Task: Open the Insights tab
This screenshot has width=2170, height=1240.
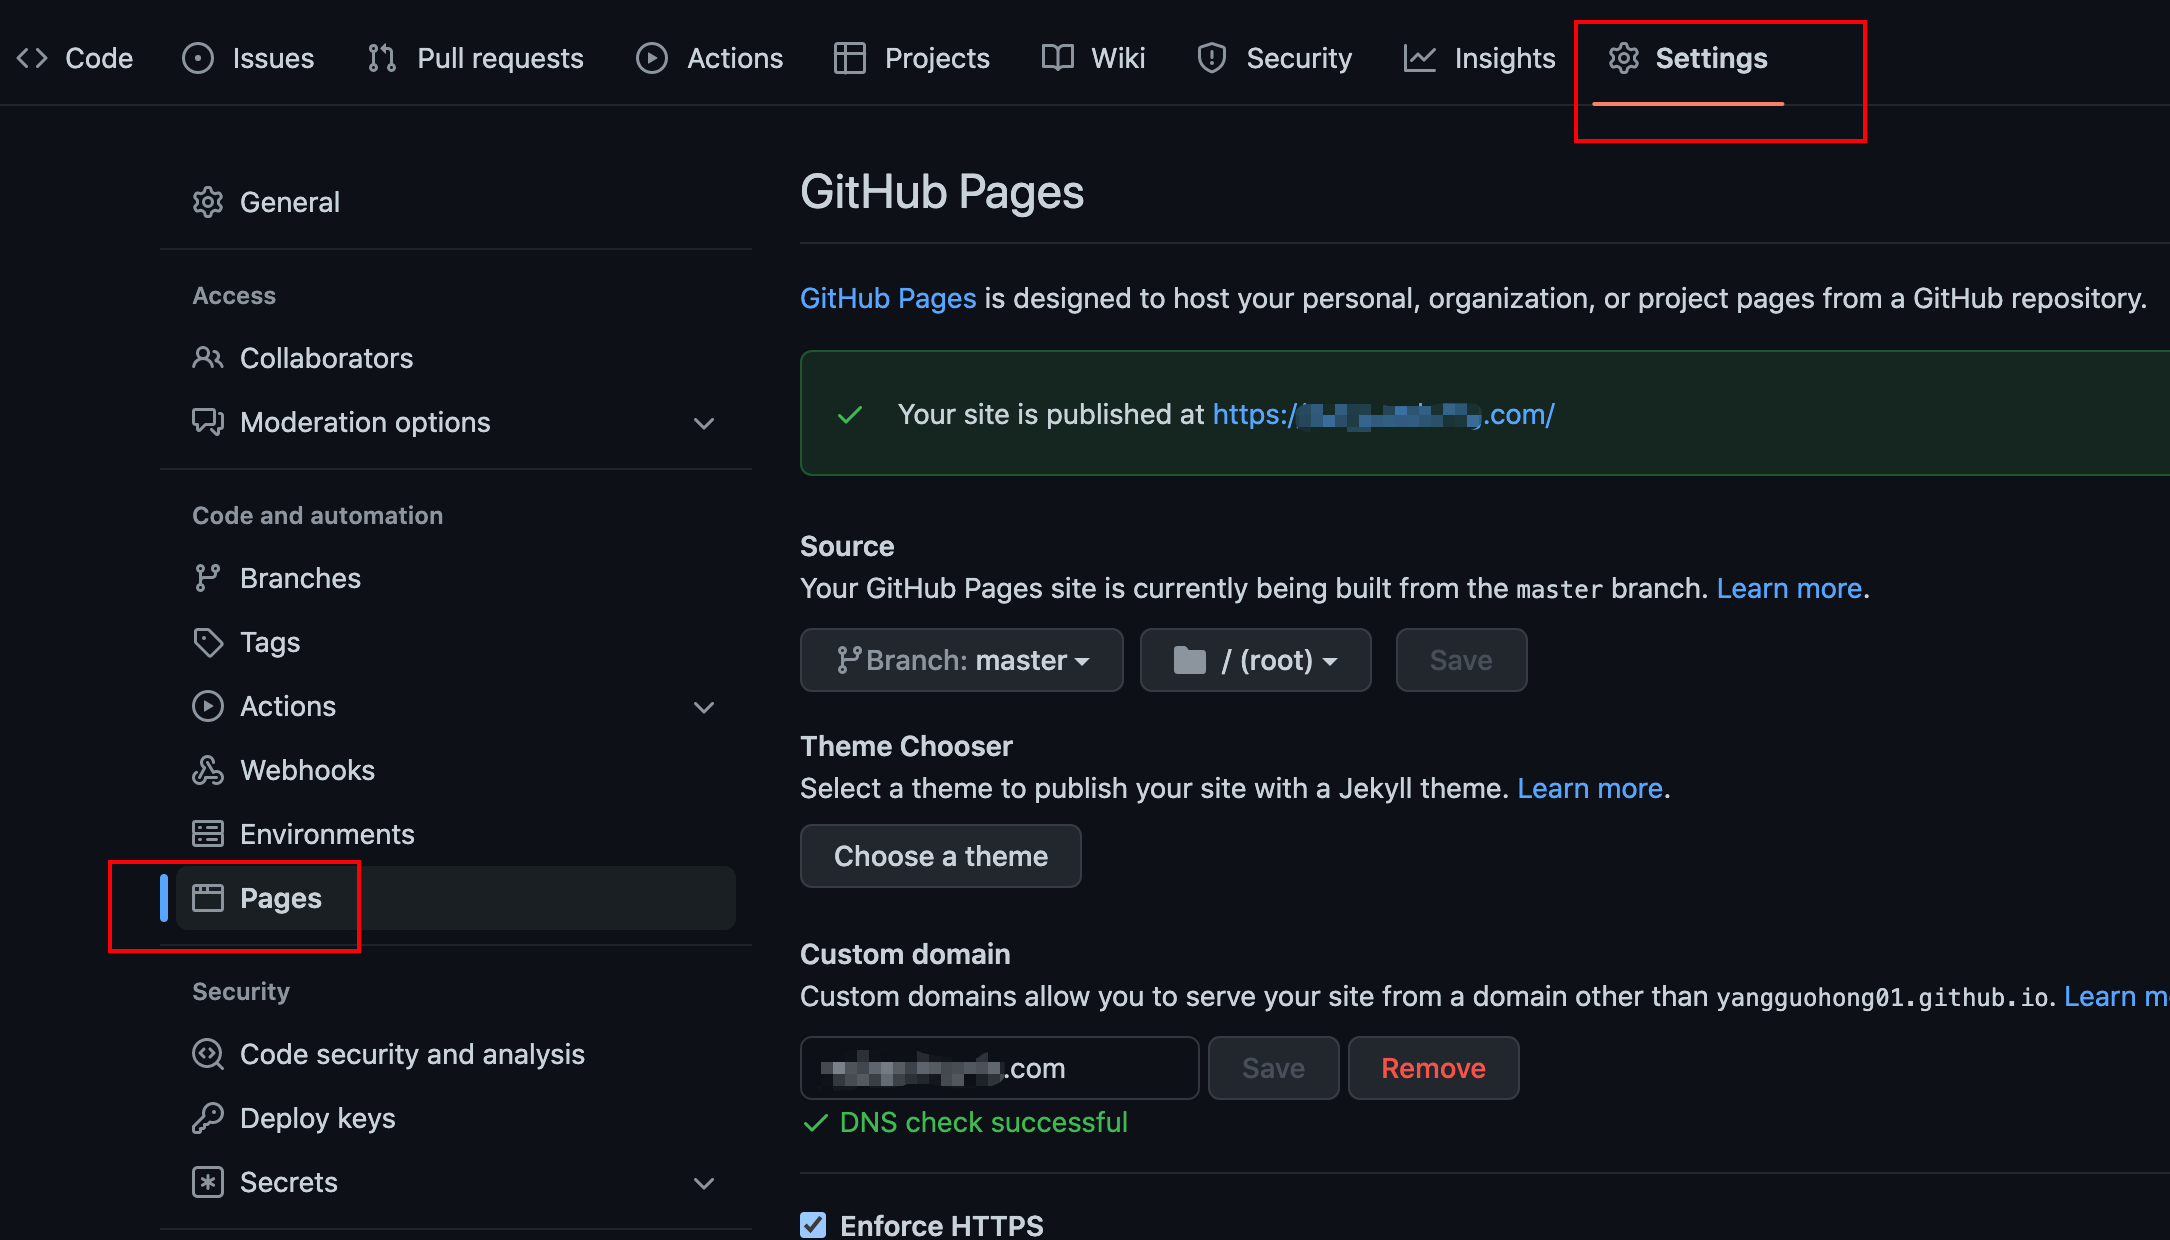Action: (1480, 58)
